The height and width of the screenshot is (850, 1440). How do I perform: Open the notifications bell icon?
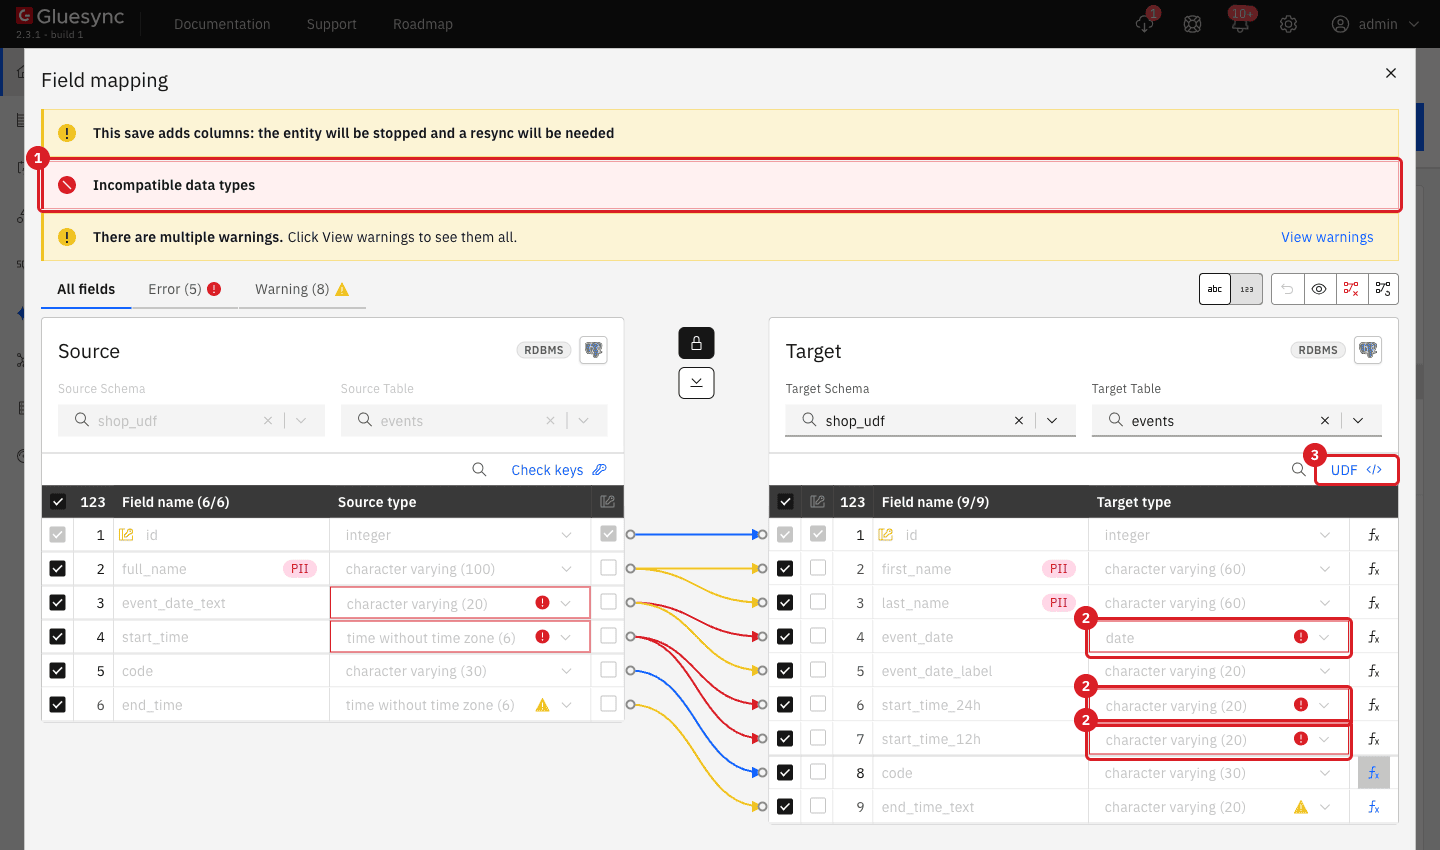(x=1240, y=24)
